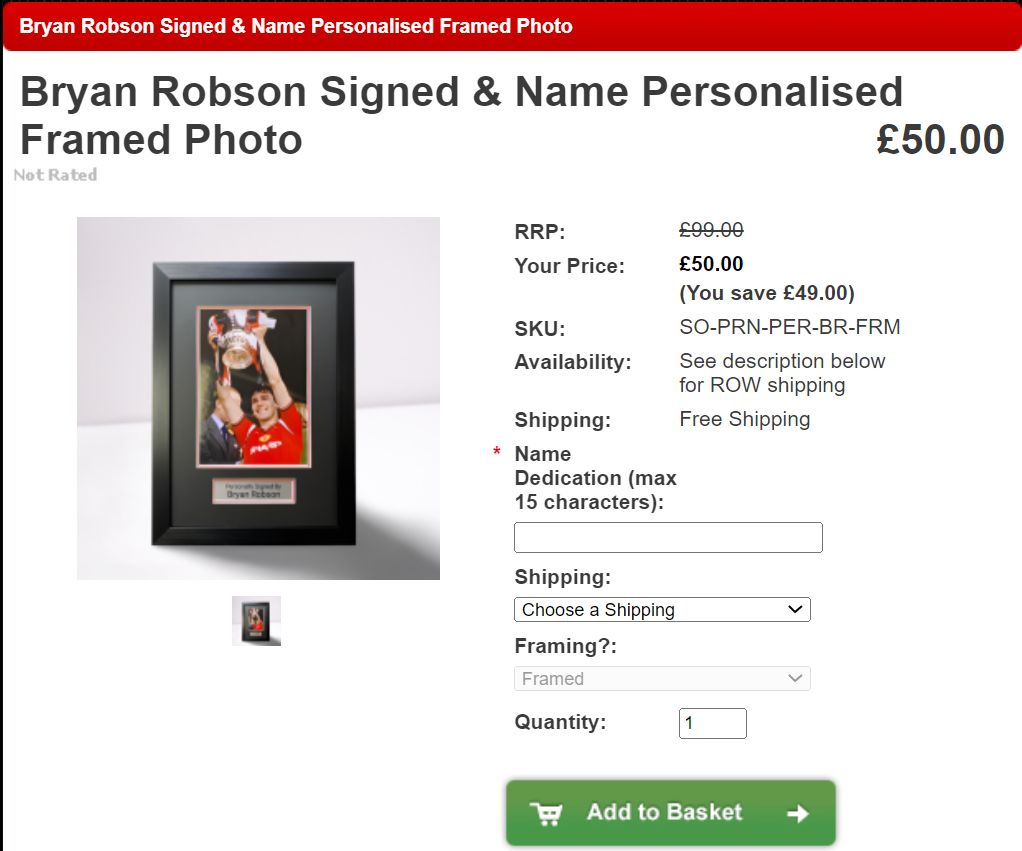Open the Choose a Shipping dropdown

pyautogui.click(x=662, y=609)
